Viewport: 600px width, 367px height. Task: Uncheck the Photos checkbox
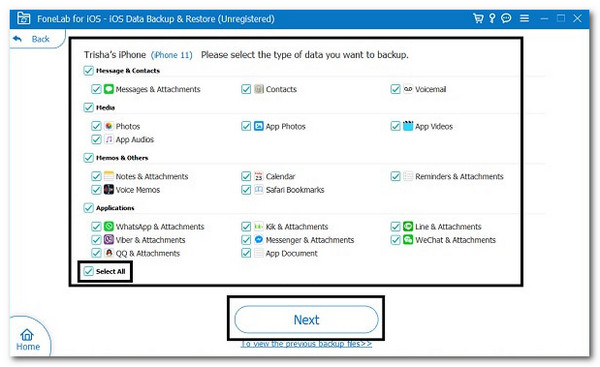click(x=96, y=126)
